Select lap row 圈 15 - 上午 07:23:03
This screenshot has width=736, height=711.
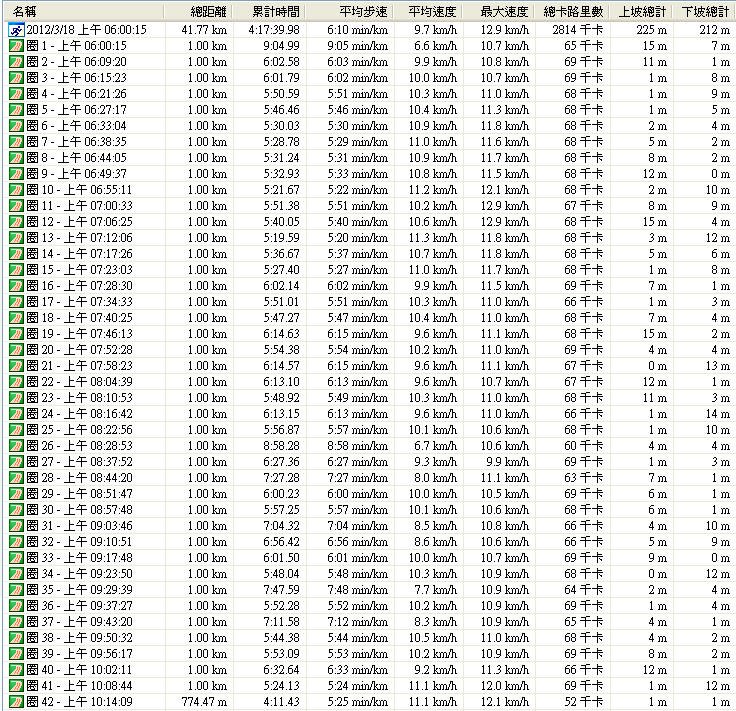[x=370, y=271]
